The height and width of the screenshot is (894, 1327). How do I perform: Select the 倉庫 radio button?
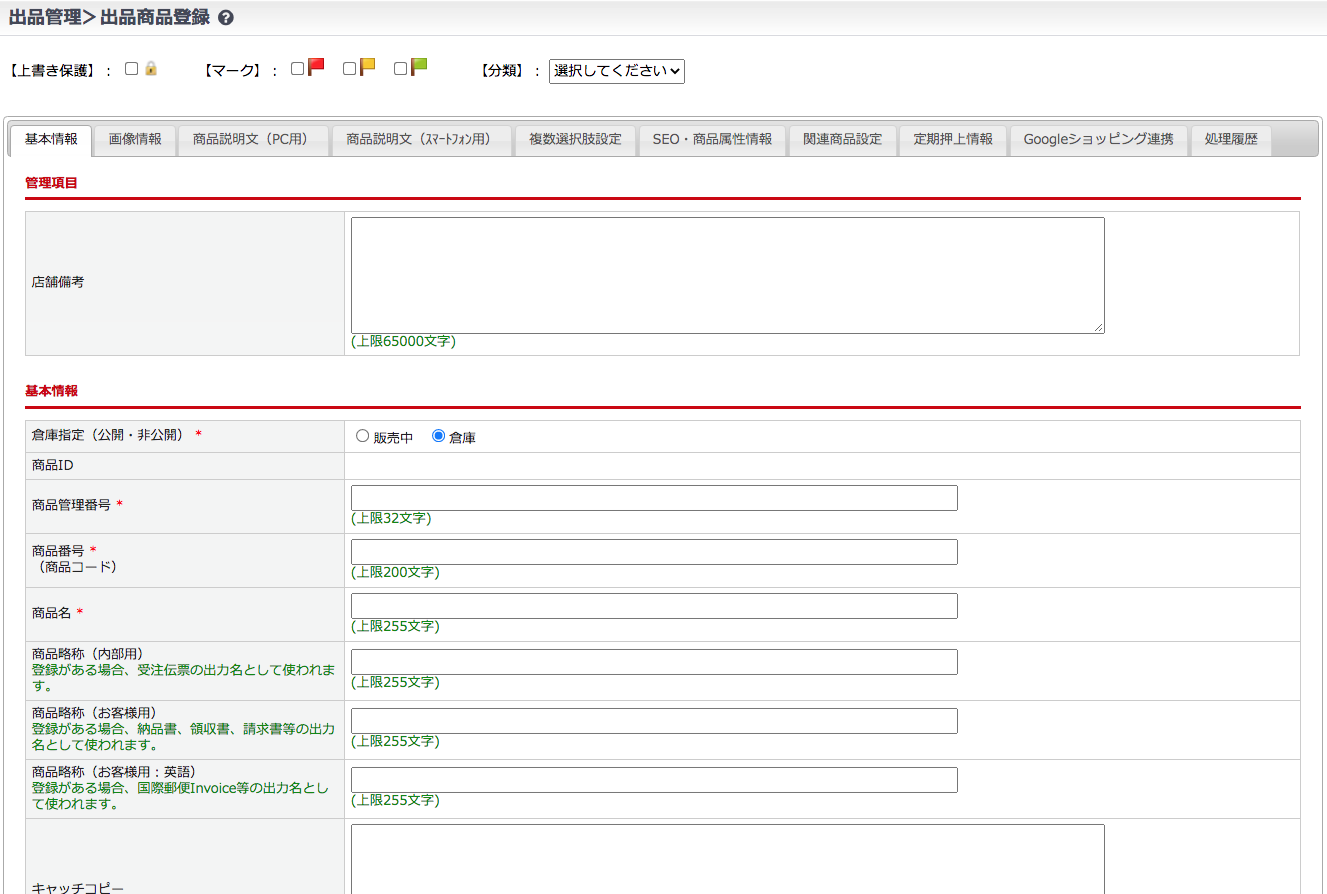(438, 436)
